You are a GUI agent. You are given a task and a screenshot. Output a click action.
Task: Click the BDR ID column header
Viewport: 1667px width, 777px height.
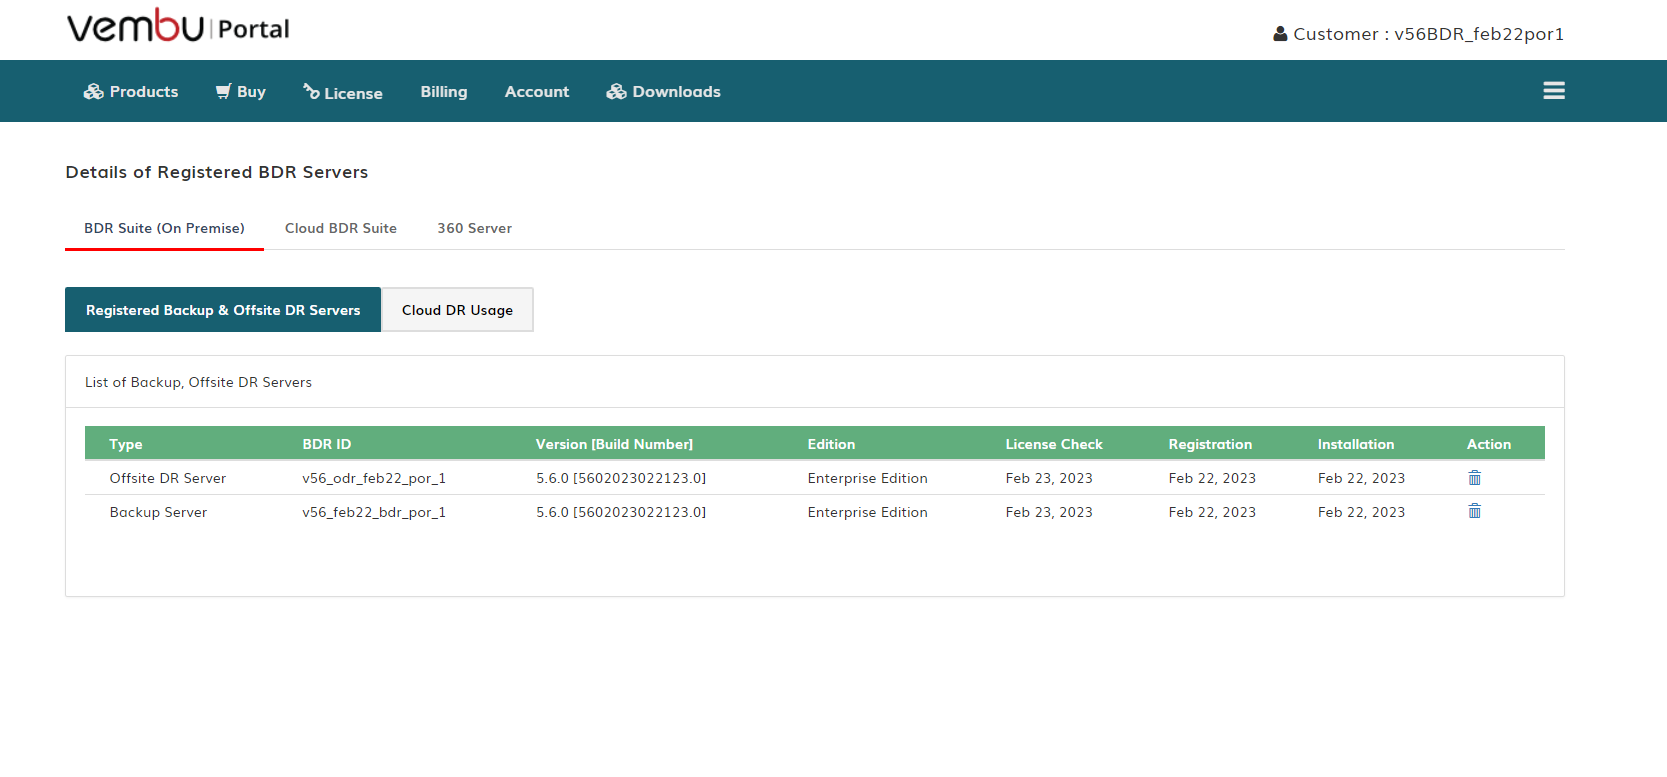(327, 444)
